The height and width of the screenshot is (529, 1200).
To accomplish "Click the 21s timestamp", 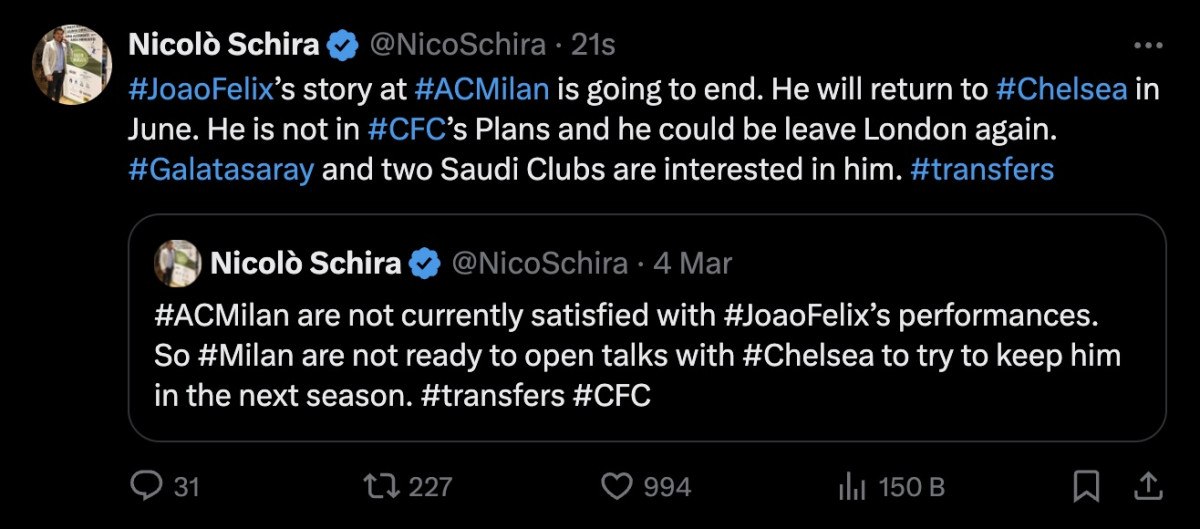I will tap(592, 45).
